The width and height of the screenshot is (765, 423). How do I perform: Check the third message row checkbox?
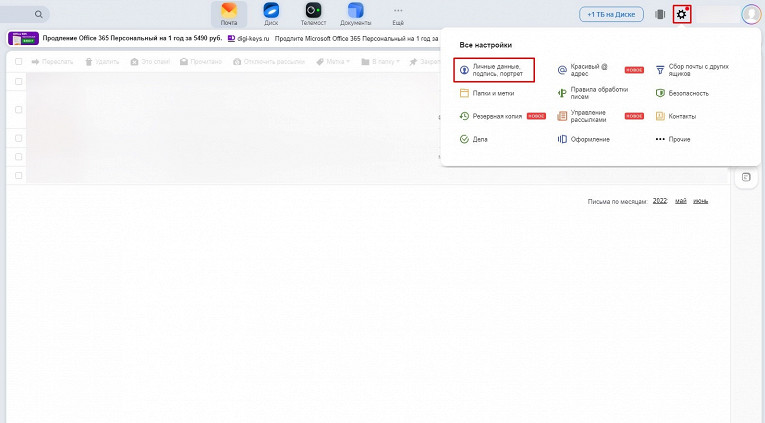point(19,138)
